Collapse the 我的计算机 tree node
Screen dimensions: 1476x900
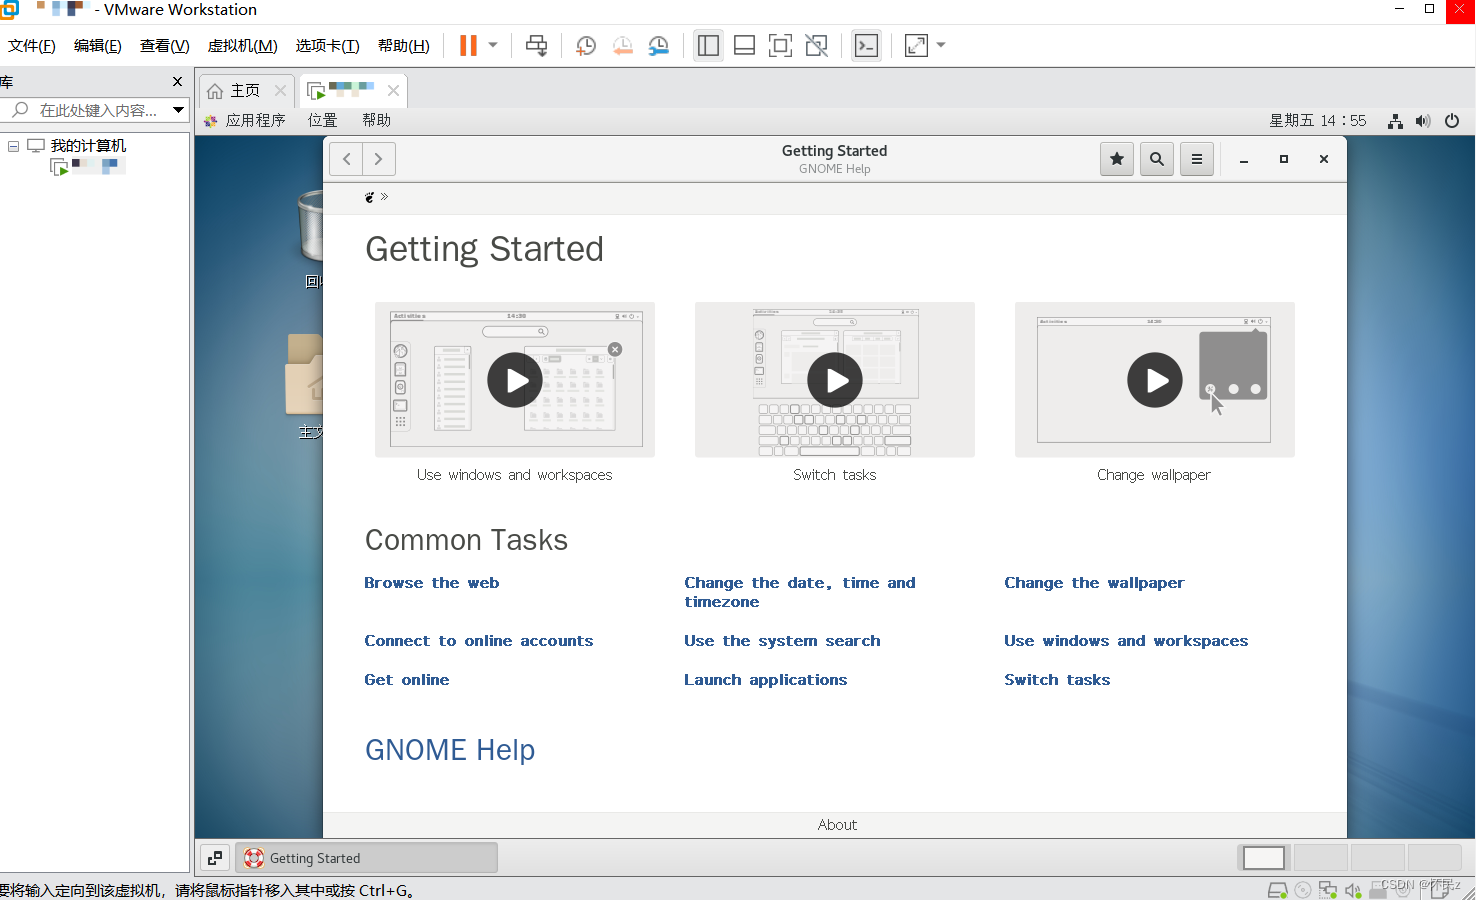coord(13,146)
